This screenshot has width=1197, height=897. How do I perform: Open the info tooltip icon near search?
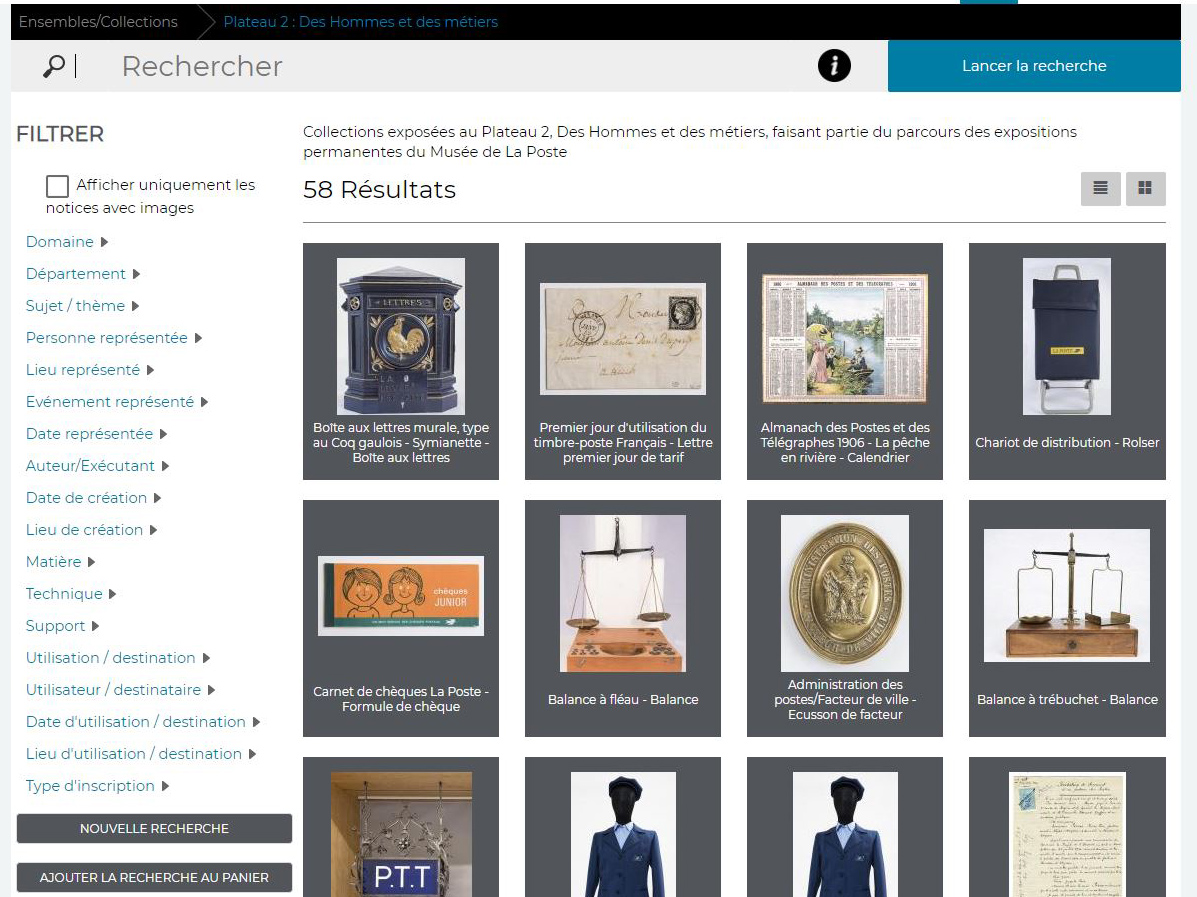[833, 65]
